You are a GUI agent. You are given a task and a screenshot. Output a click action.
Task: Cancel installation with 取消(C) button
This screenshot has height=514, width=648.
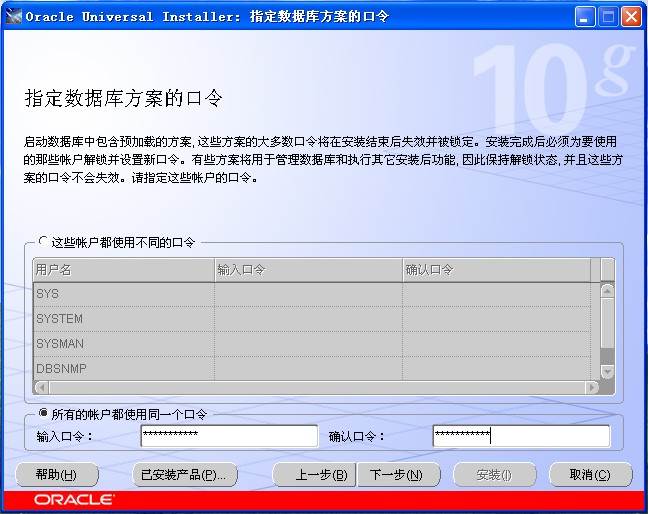click(x=591, y=475)
